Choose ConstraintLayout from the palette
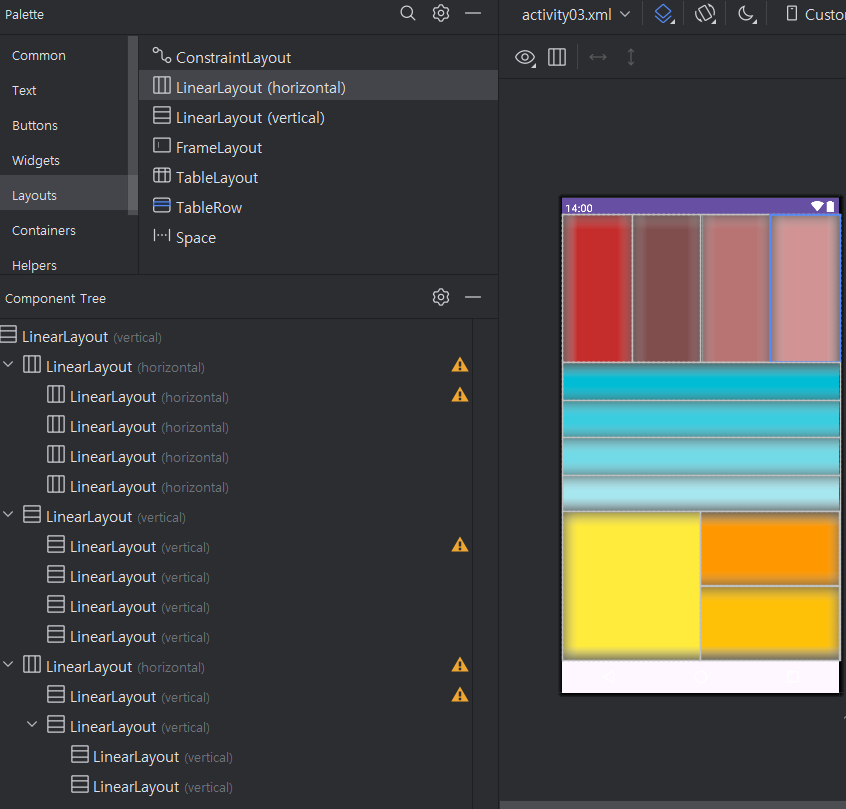This screenshot has height=809, width=846. point(233,58)
